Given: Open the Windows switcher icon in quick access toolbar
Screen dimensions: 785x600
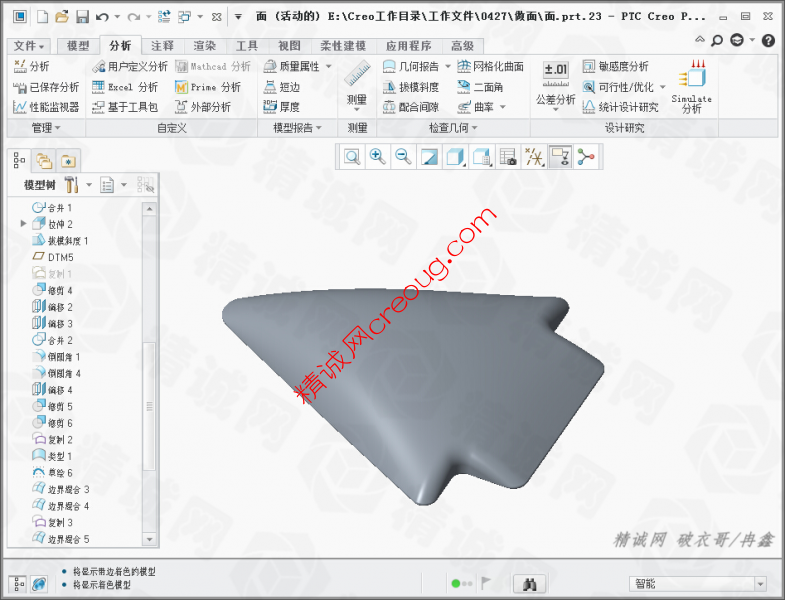Looking at the screenshot, I should (x=184, y=17).
